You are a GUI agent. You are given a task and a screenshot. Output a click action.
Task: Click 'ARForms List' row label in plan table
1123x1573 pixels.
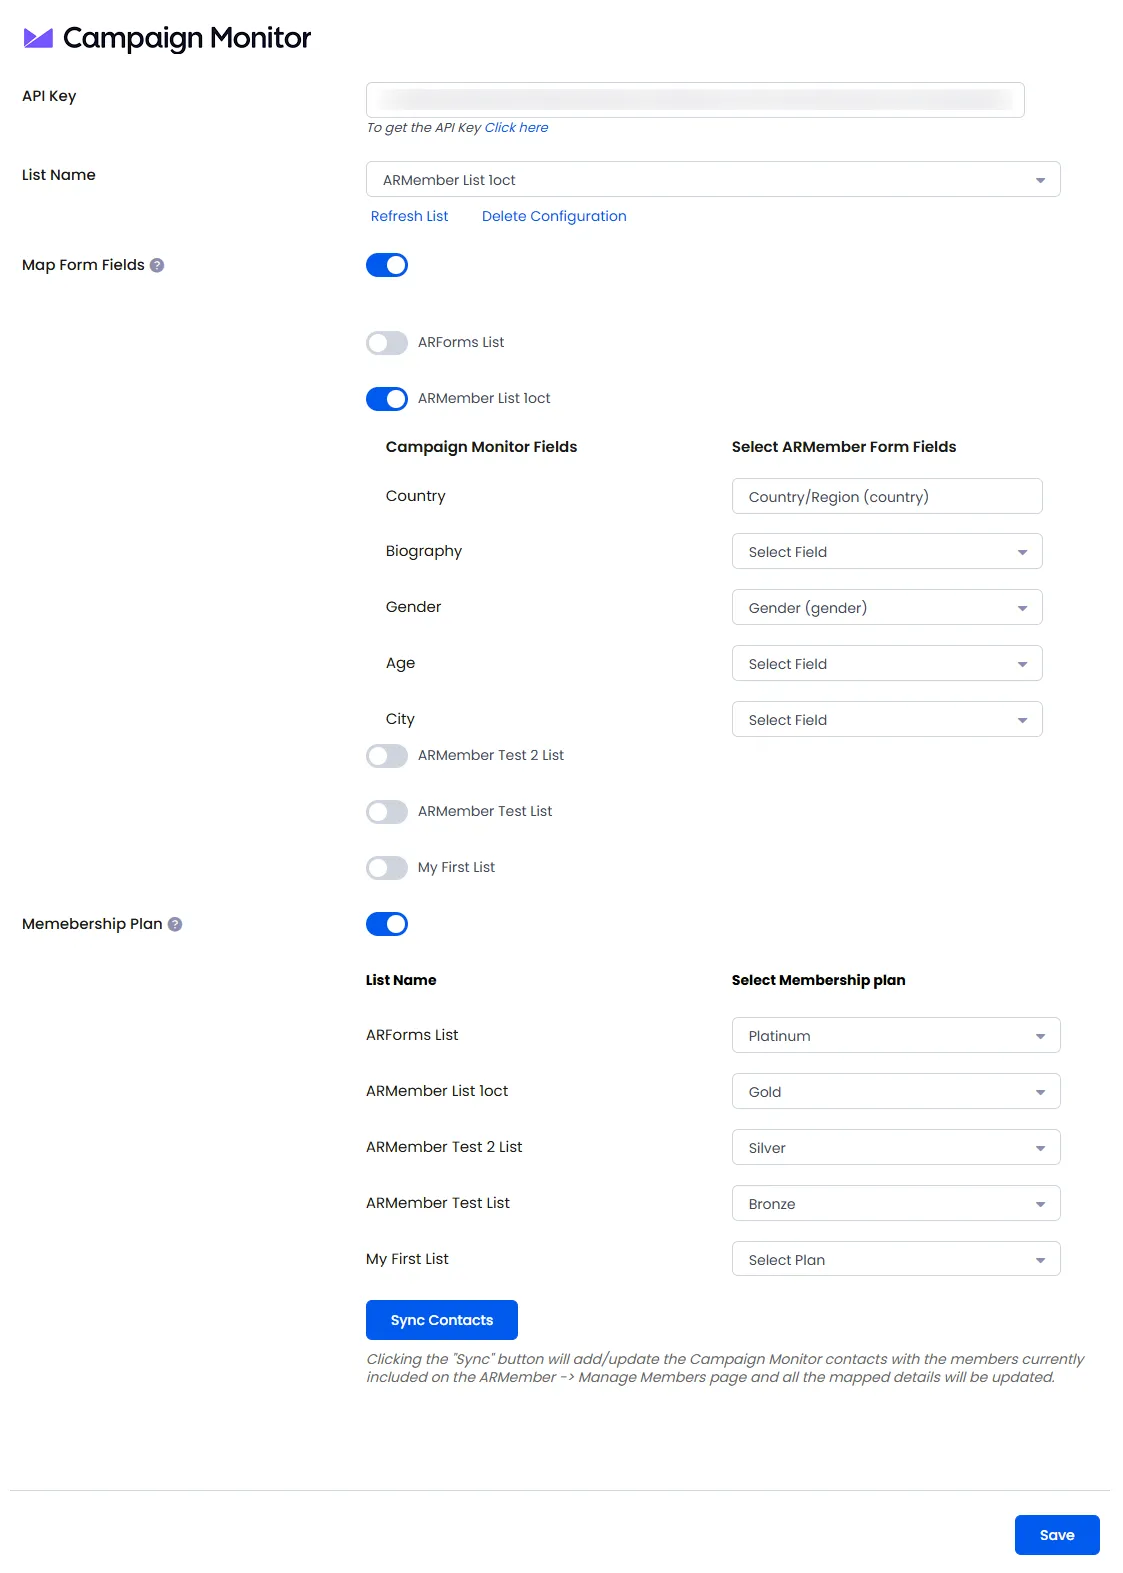(412, 1035)
